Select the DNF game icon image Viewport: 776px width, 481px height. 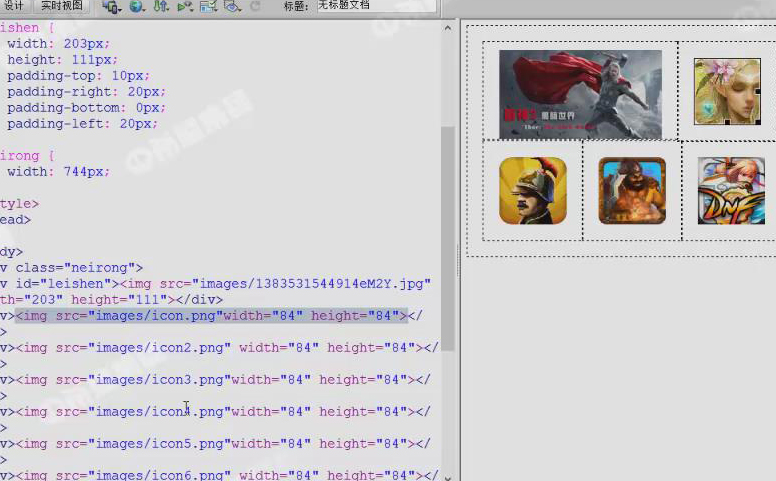coord(731,190)
